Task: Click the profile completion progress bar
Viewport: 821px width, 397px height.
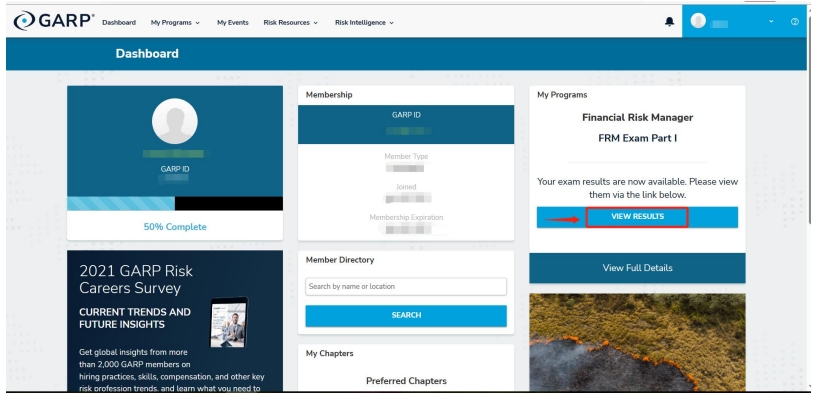Action: [x=175, y=203]
